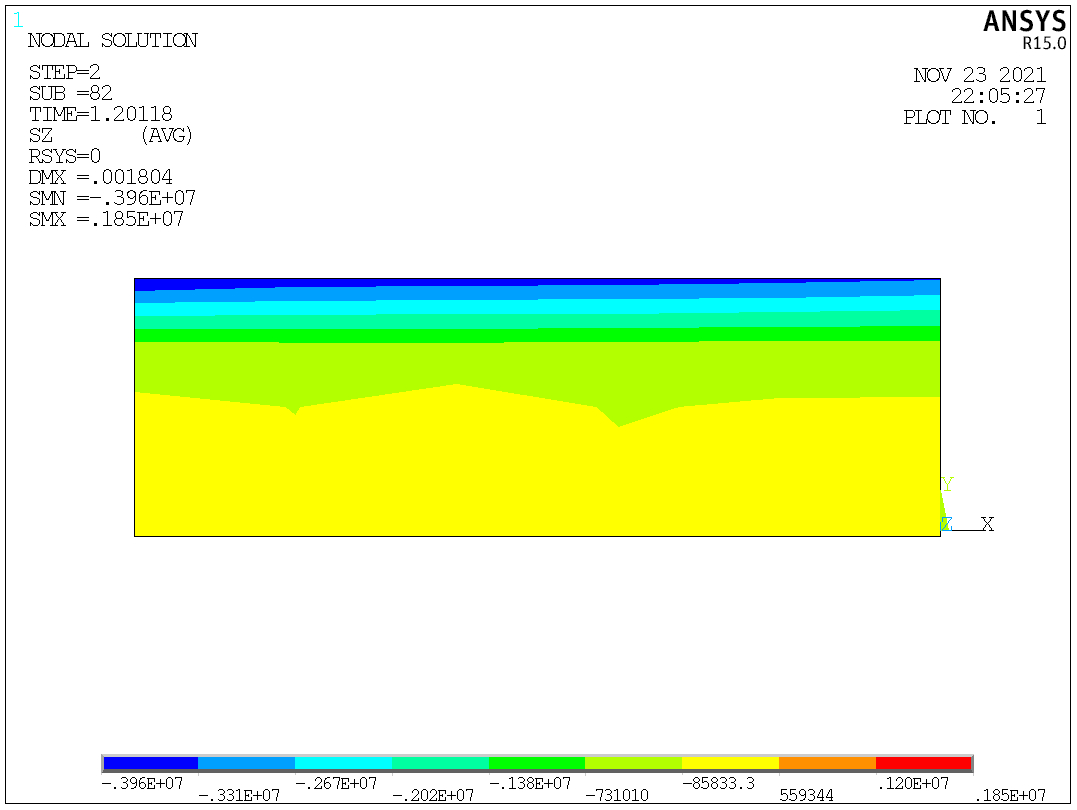Viewport: 1077px width, 810px height.
Task: Select the red legend color band
Action: 923,764
